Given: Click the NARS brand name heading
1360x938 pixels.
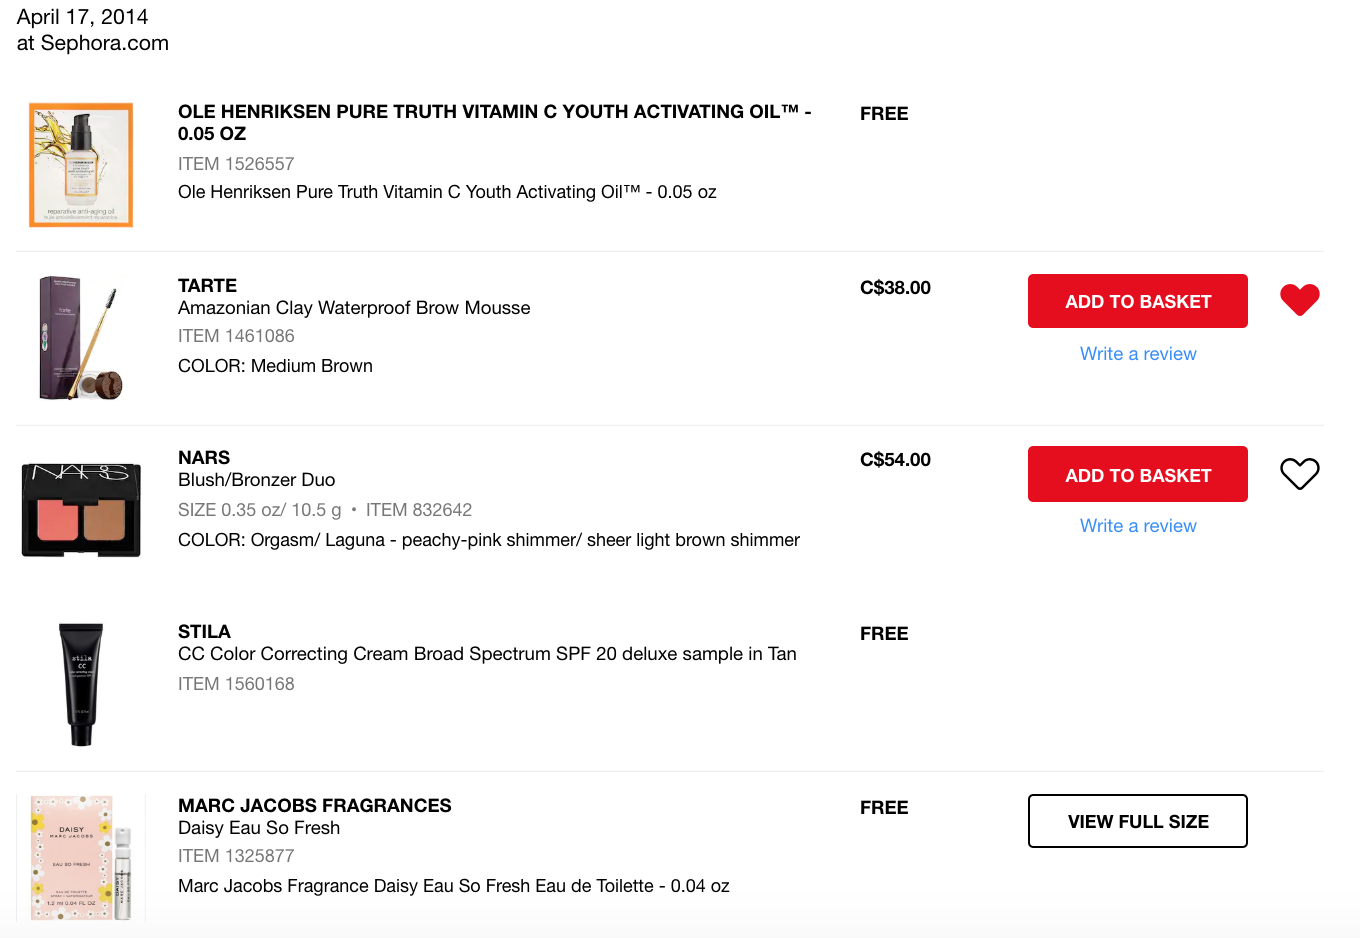Looking at the screenshot, I should click(204, 457).
